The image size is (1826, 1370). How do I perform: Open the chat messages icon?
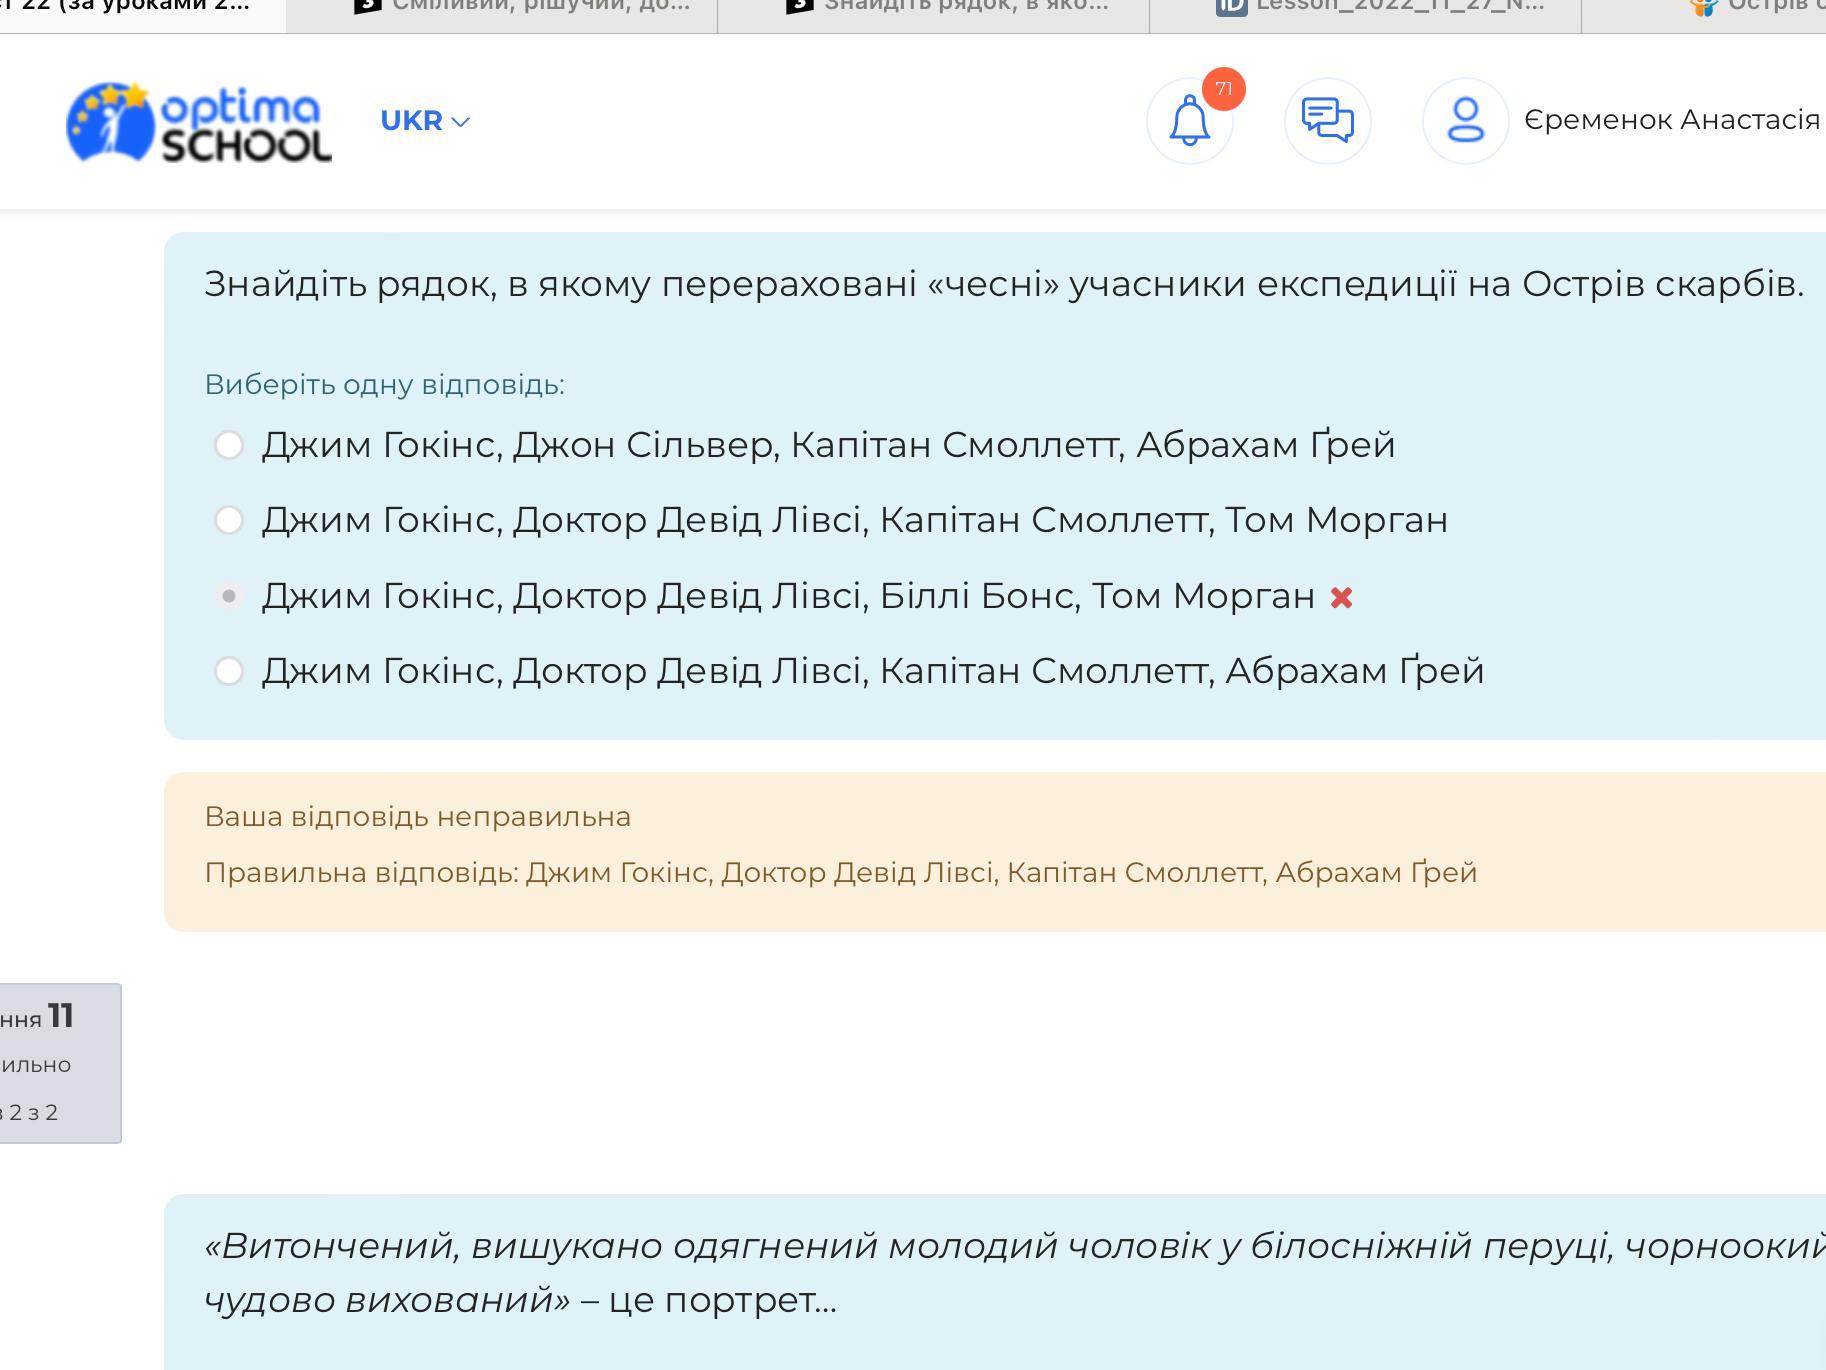[1327, 121]
